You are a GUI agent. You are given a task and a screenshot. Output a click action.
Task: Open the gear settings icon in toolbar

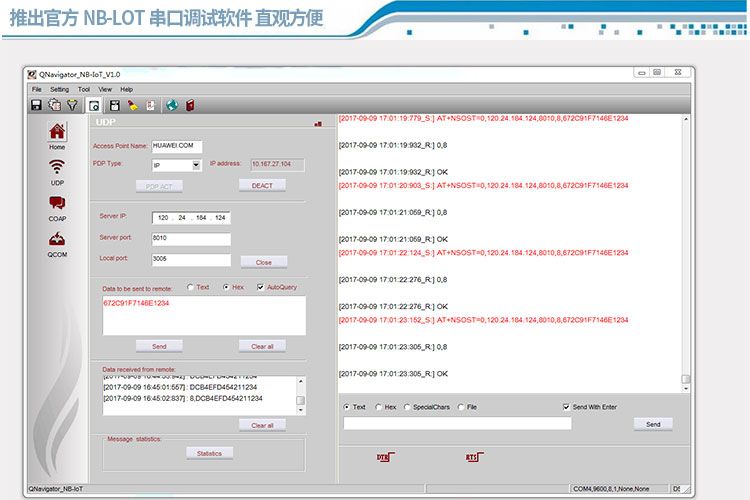pyautogui.click(x=55, y=105)
